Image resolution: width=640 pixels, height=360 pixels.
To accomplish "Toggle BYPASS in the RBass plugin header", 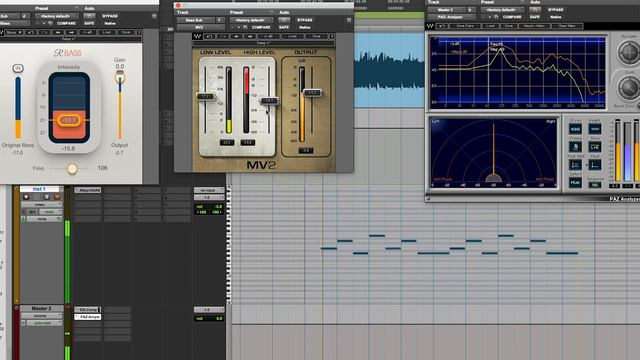I will pos(110,16).
